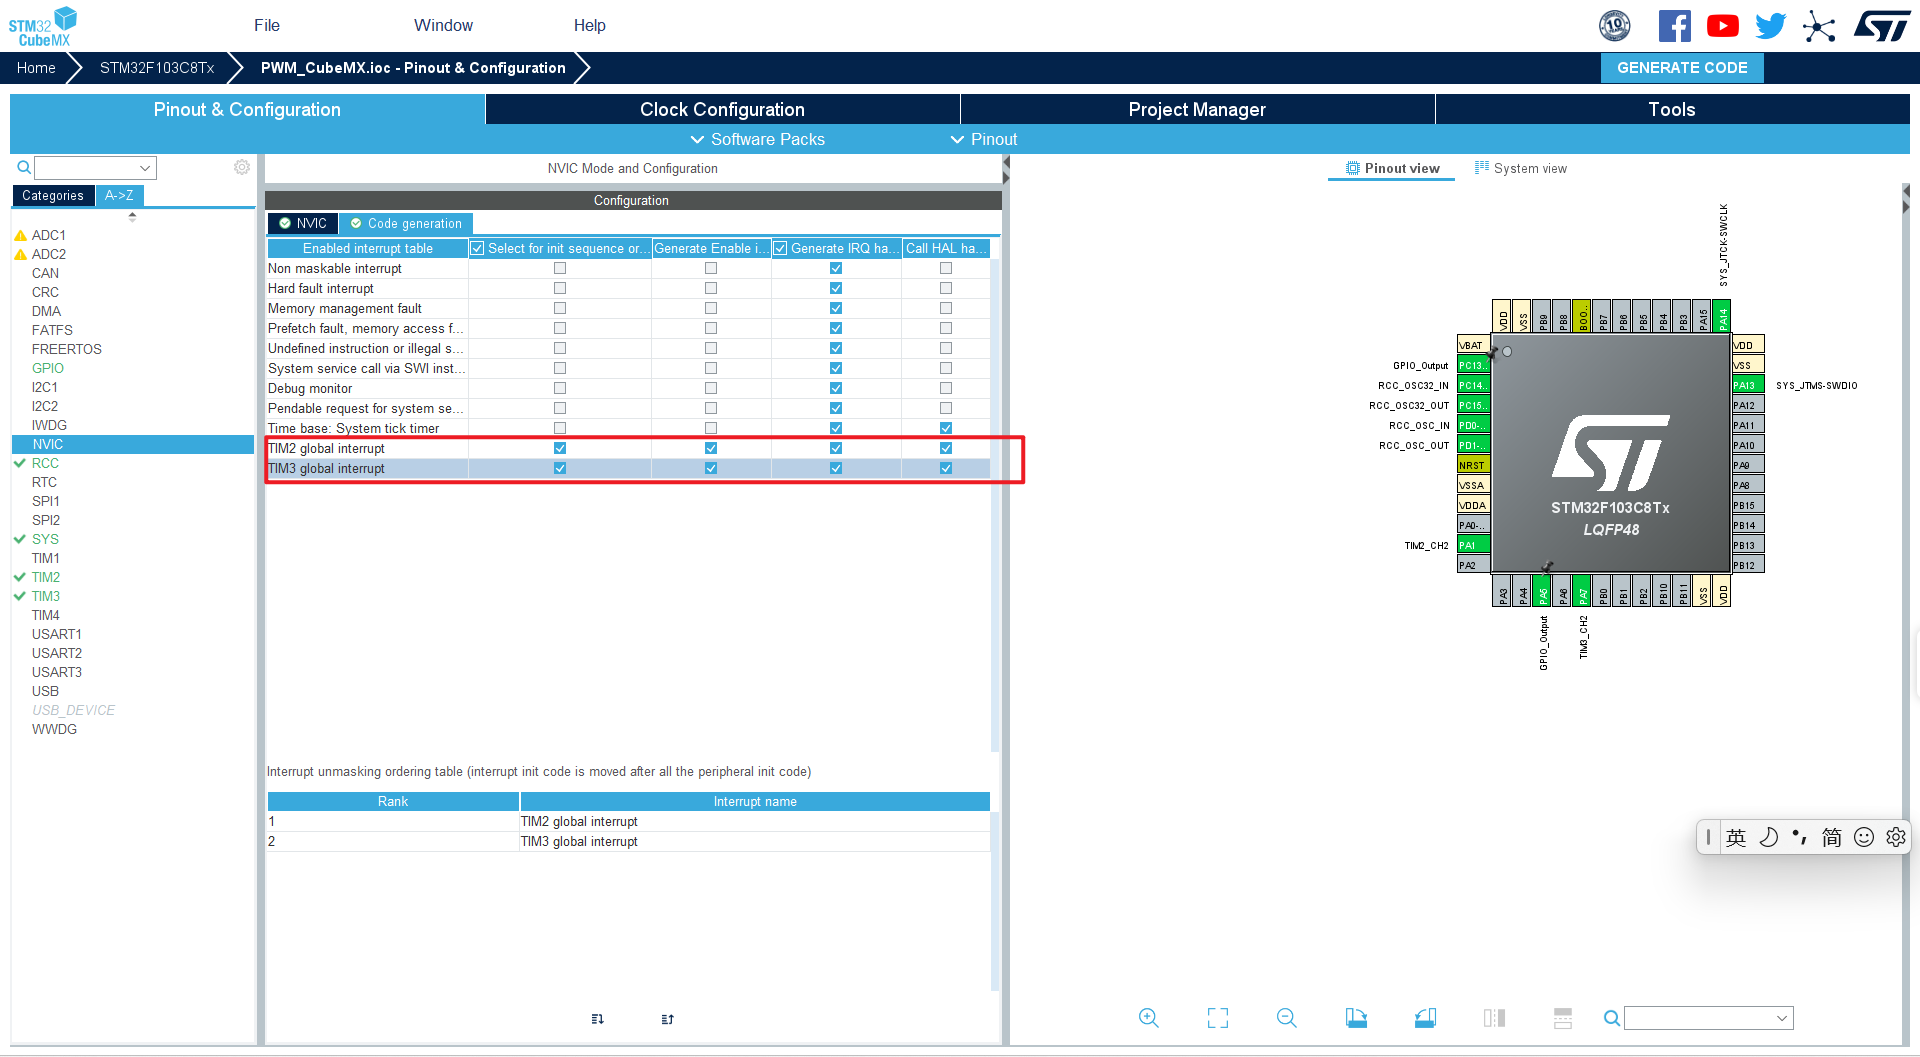Open the categories panel settings gear
Image resolution: width=1920 pixels, height=1057 pixels.
click(241, 167)
